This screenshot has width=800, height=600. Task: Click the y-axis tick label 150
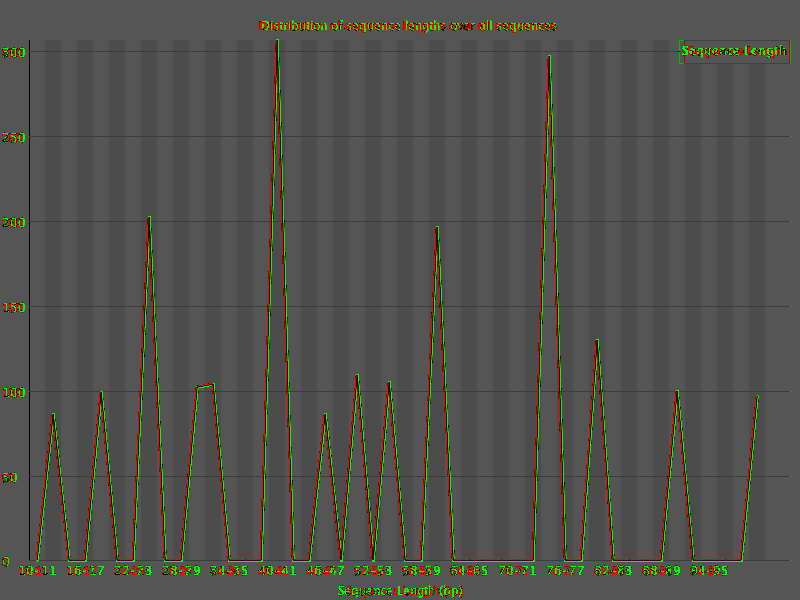[13, 308]
